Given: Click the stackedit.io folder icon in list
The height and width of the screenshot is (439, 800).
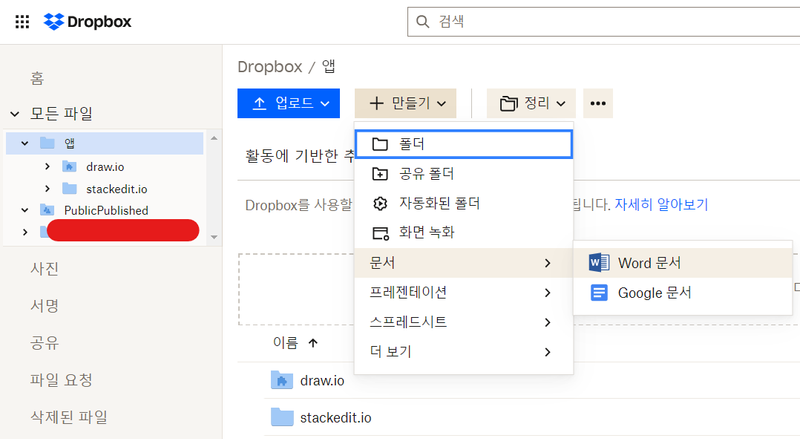Looking at the screenshot, I should 282,417.
